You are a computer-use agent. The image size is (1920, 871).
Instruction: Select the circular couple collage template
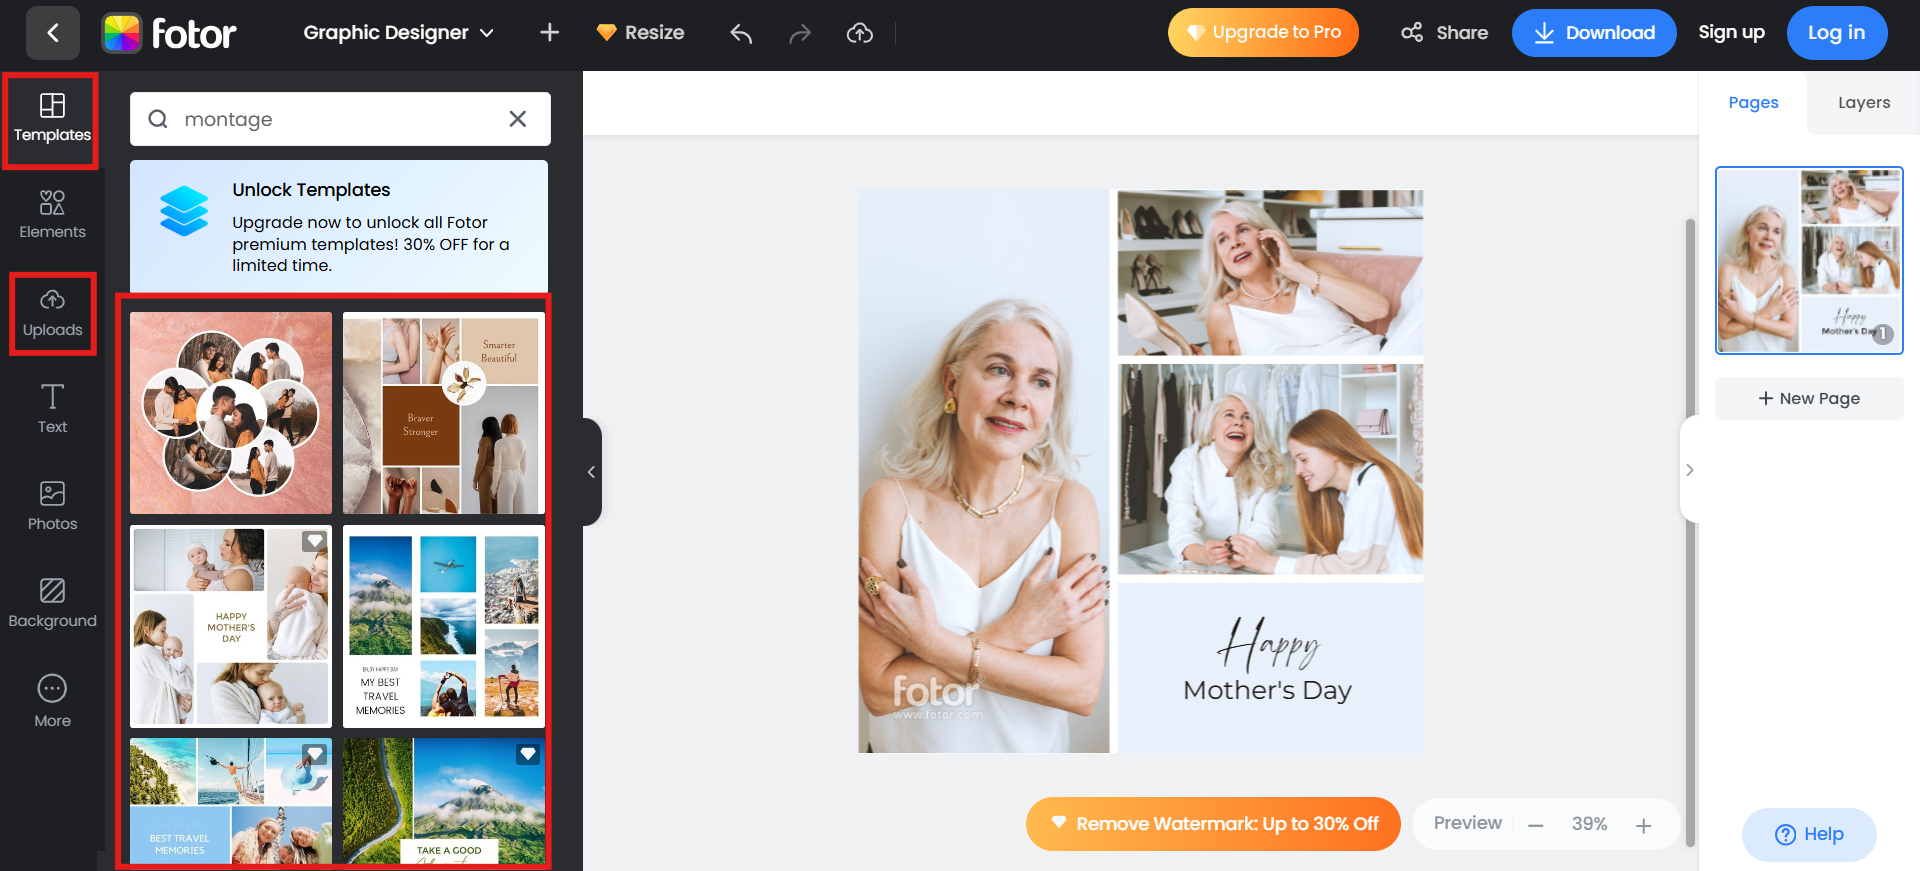231,413
